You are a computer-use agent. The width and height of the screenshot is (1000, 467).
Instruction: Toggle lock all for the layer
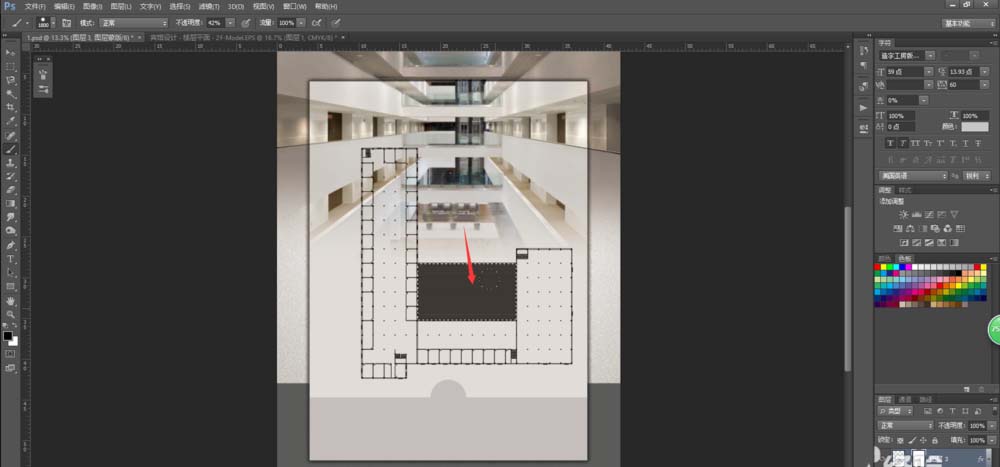coord(935,440)
